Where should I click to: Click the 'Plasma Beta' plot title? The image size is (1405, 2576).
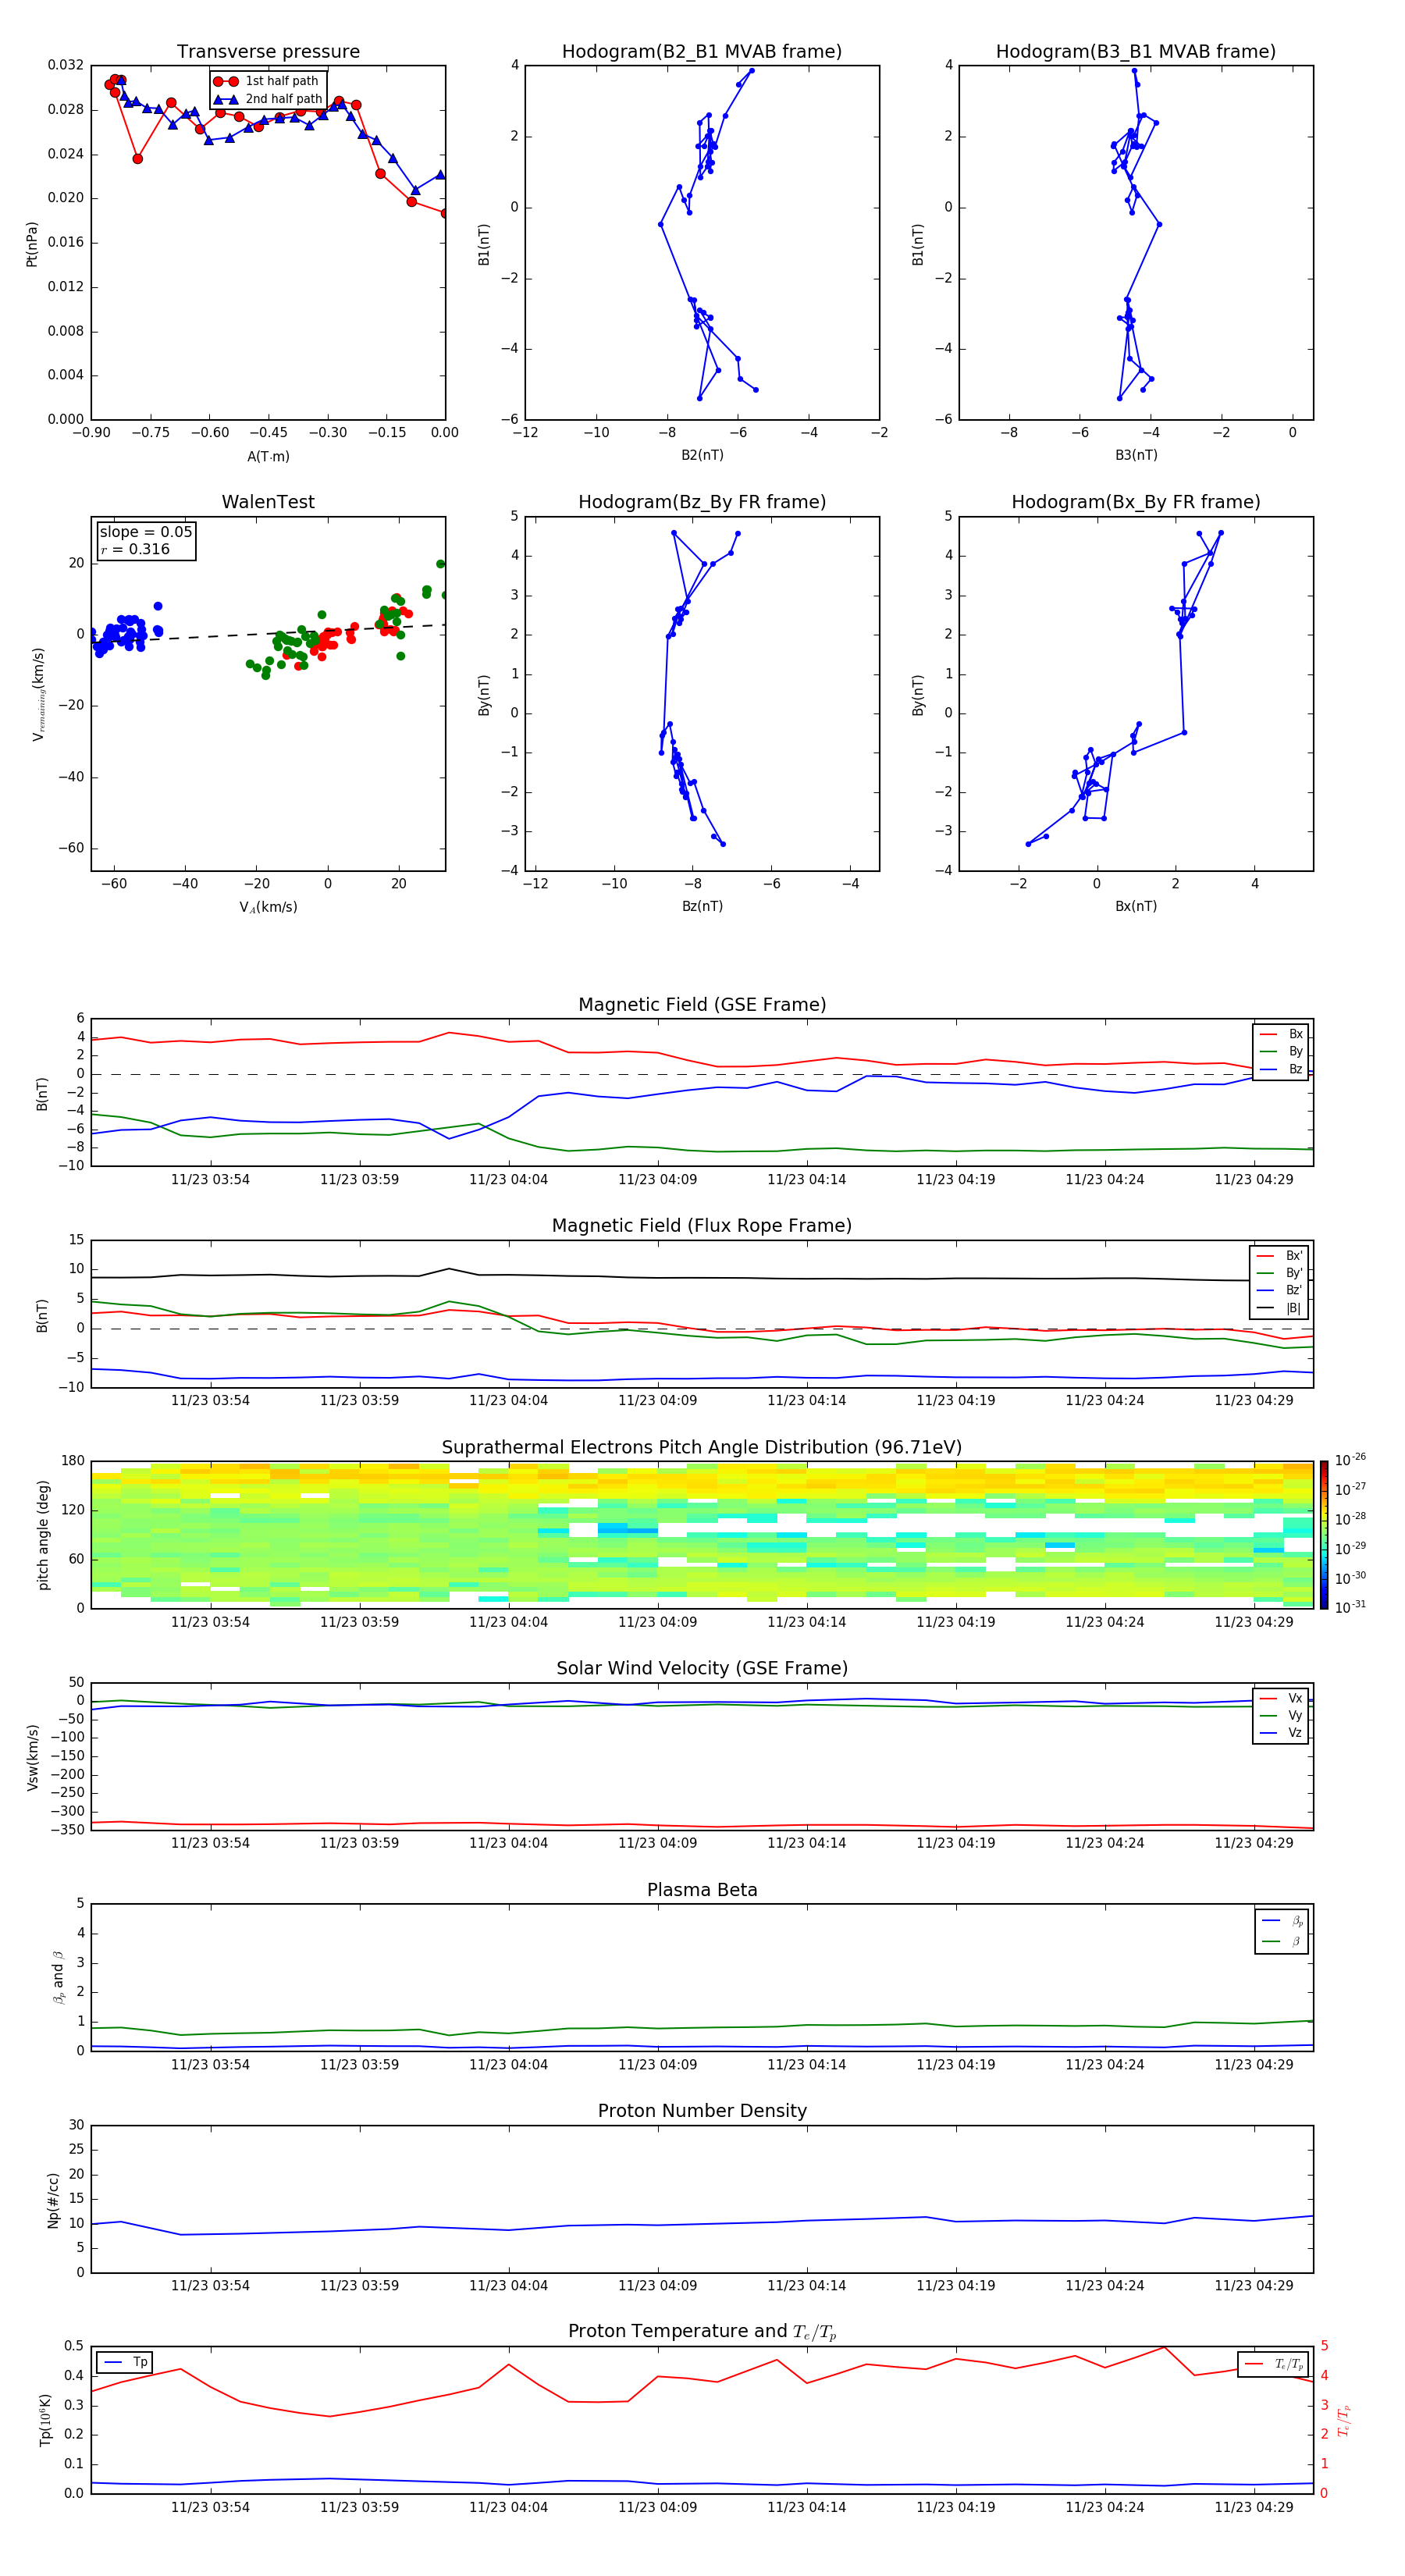coord(702,1891)
